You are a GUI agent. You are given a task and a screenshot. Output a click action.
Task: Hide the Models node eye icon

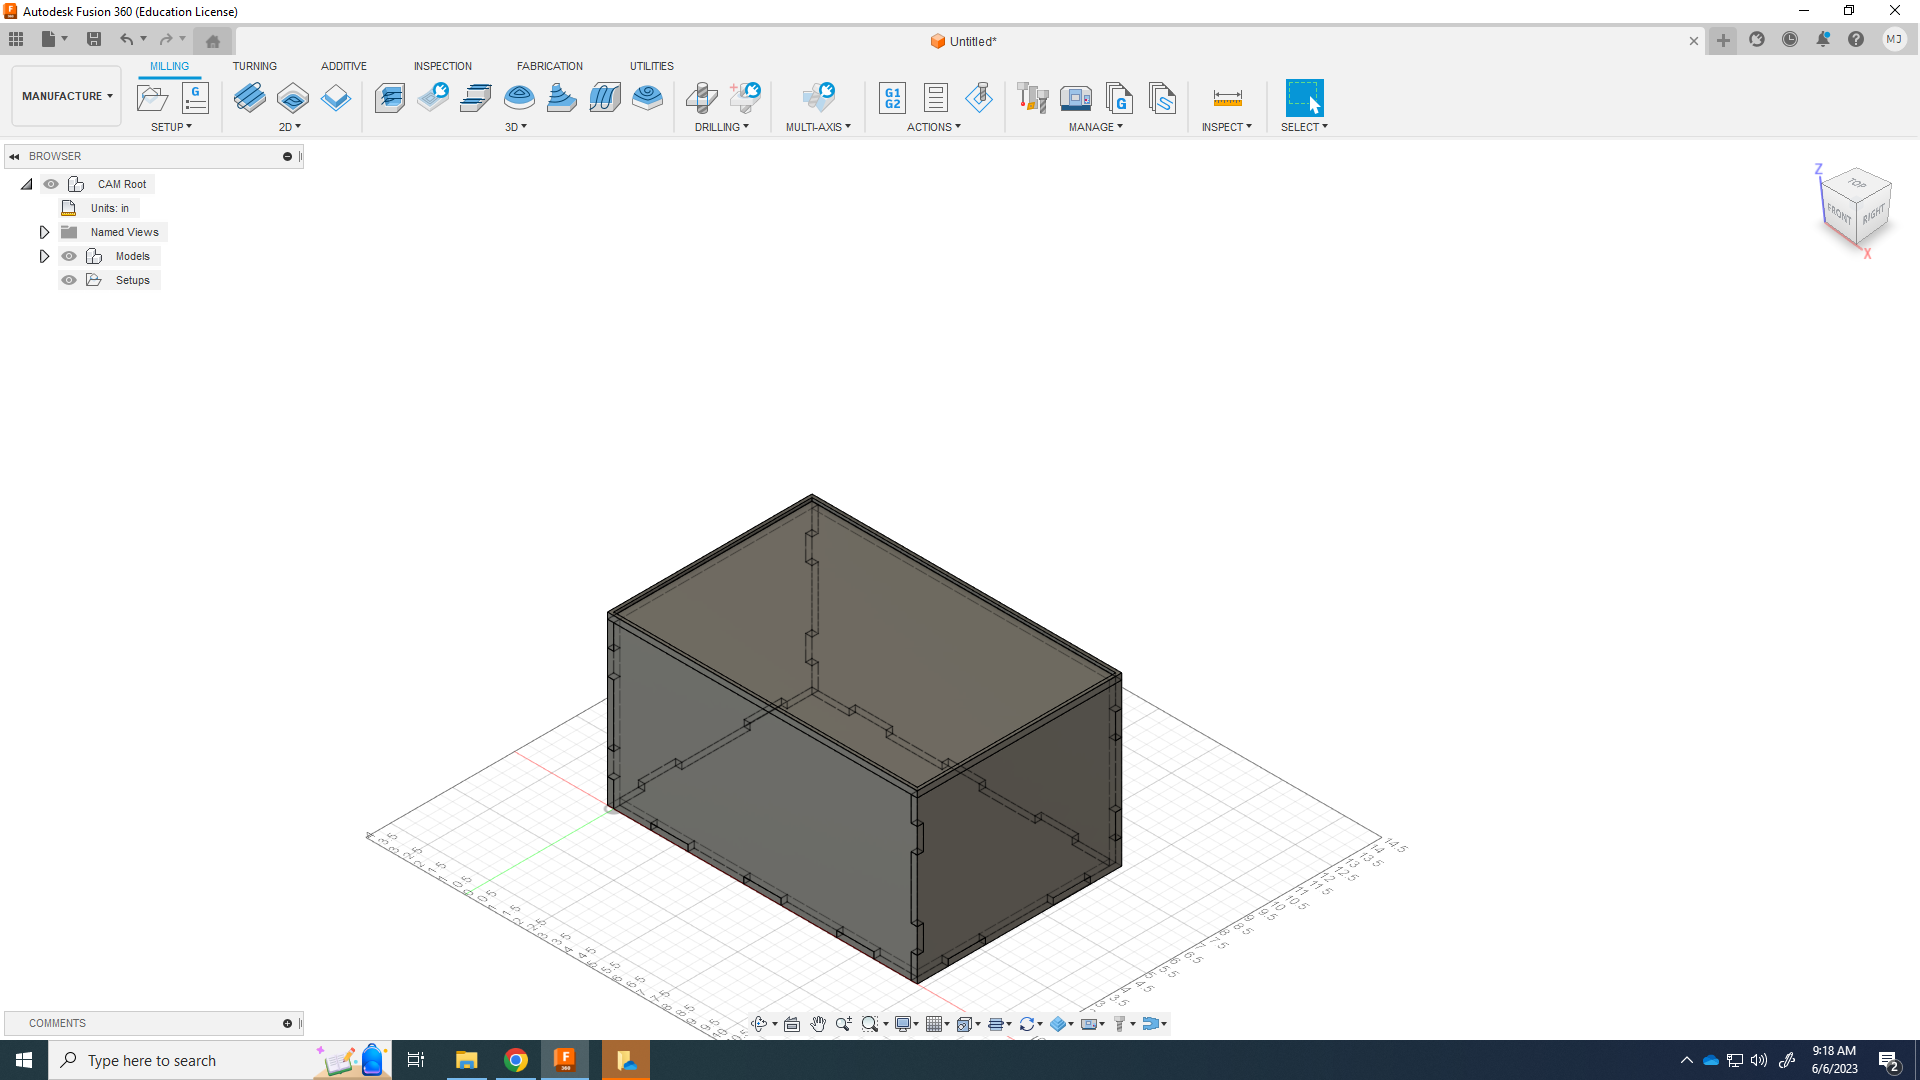(x=69, y=256)
